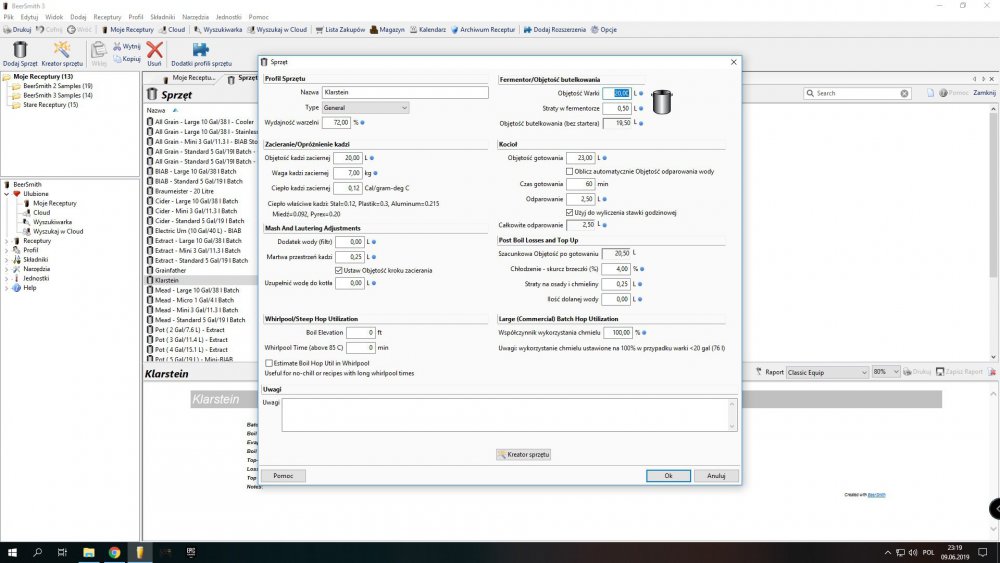This screenshot has width=1000, height=563.
Task: Toggle Estimate Boil Hop Util in Whirlpool
Action: click(269, 363)
